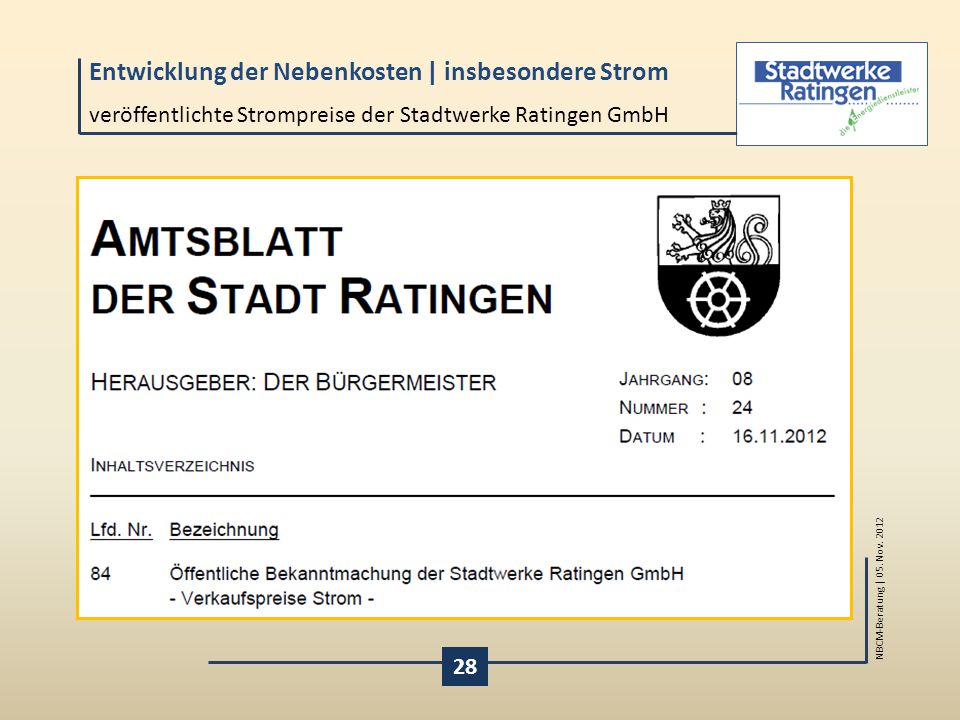Click the 'DATUM' label
Image resolution: width=960 pixels, height=720 pixels.
pos(647,437)
